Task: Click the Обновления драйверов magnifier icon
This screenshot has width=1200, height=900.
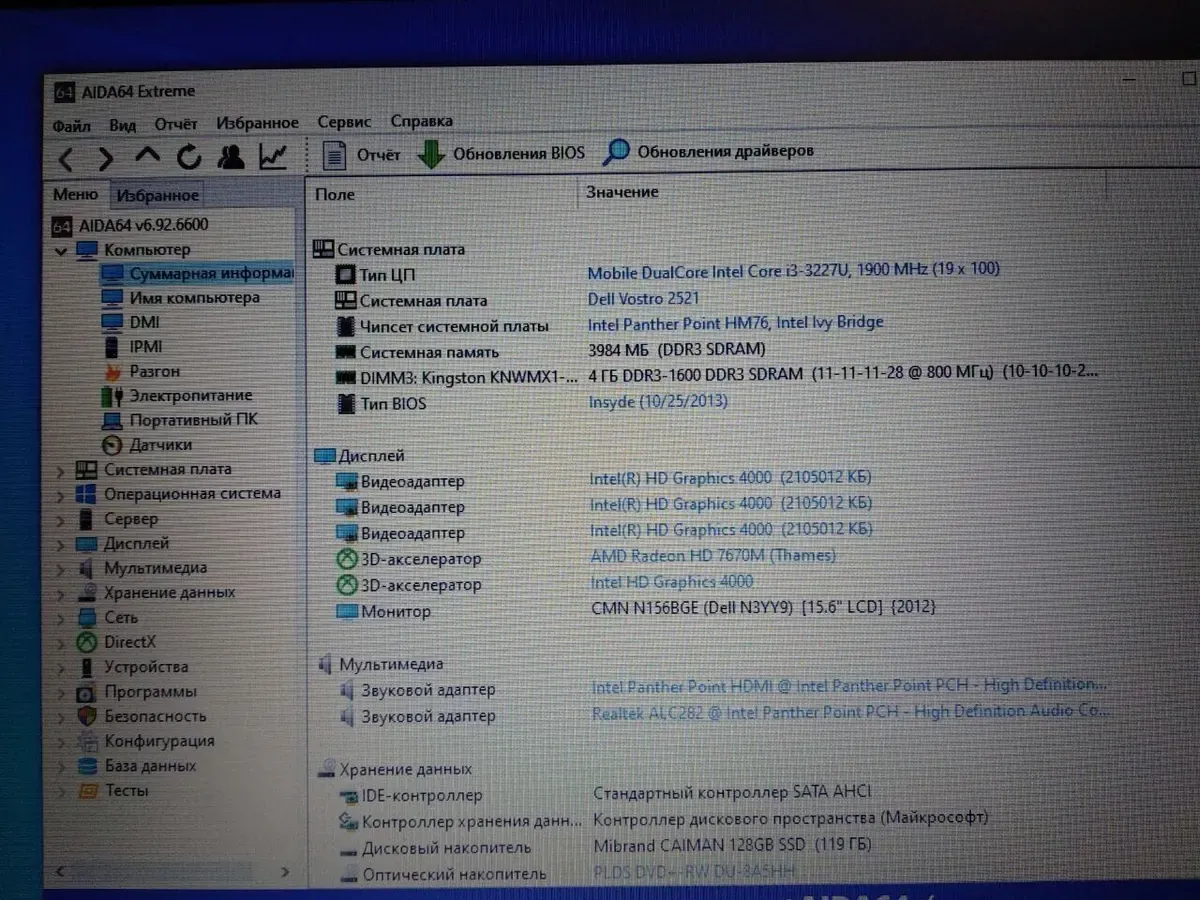Action: pos(617,152)
